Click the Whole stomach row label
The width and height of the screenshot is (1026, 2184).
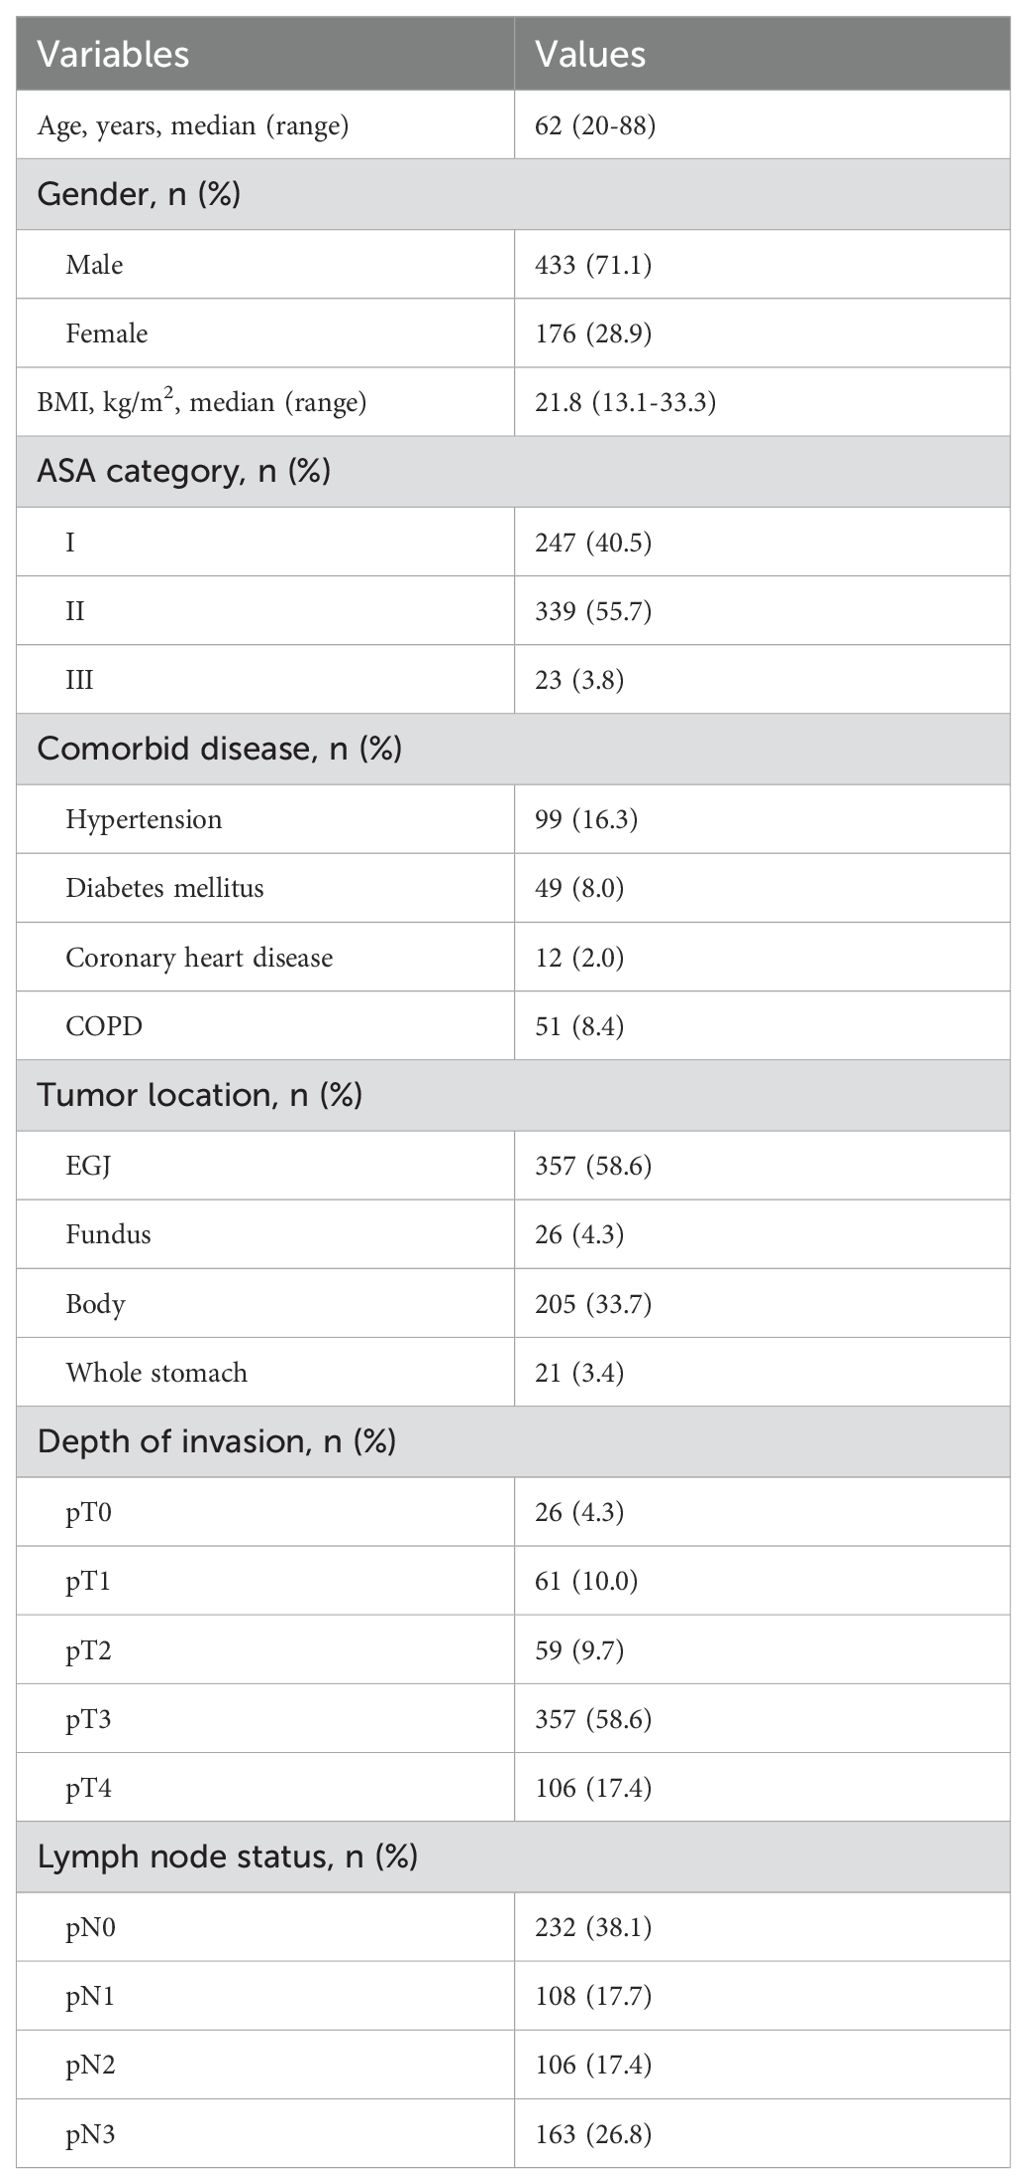[x=157, y=1373]
